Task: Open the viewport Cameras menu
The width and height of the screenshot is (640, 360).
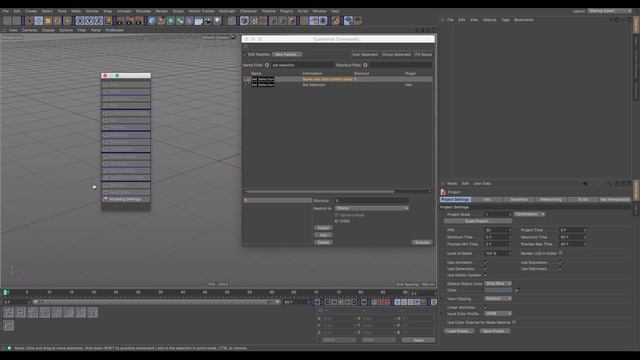Action: (29, 30)
